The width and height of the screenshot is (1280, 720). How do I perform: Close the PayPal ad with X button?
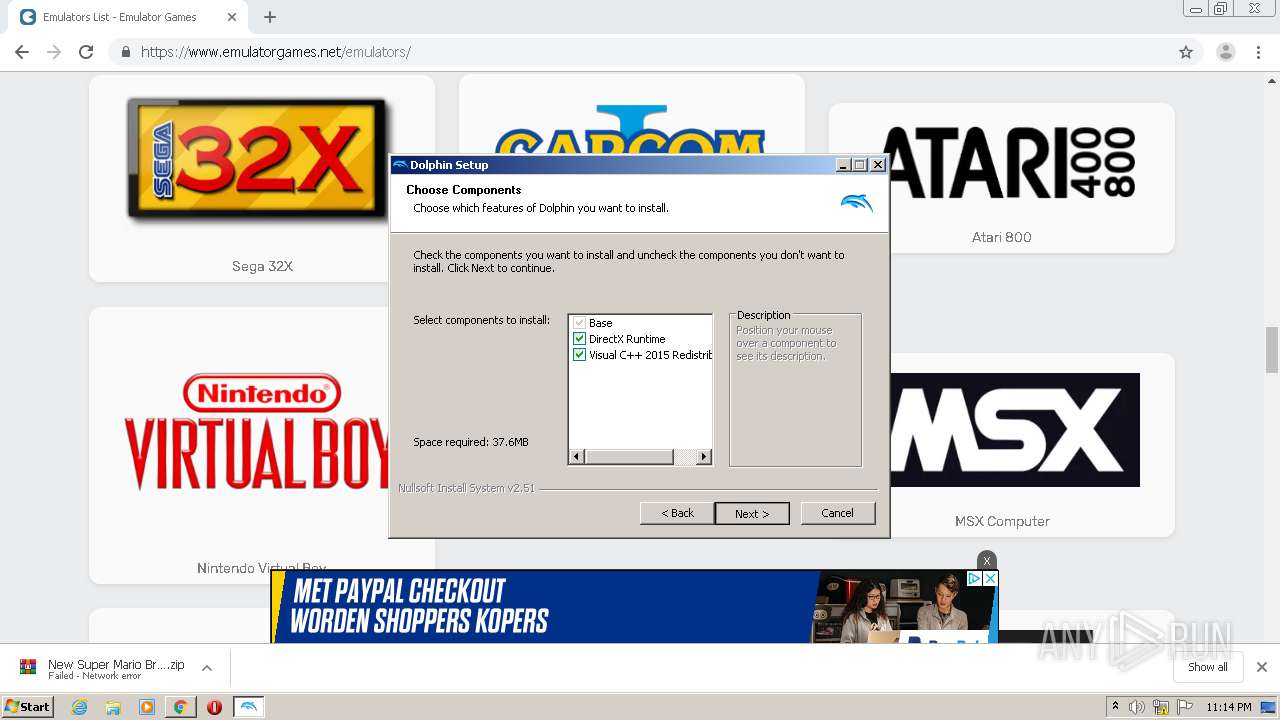[987, 561]
